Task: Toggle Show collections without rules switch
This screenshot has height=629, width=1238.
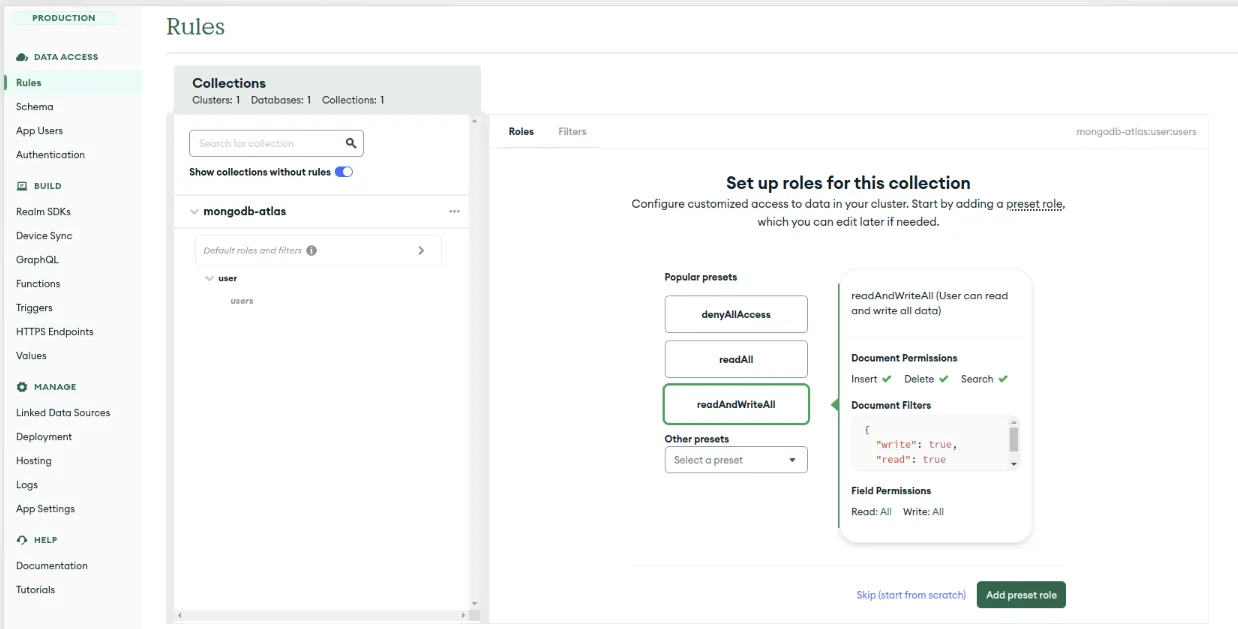Action: point(343,172)
